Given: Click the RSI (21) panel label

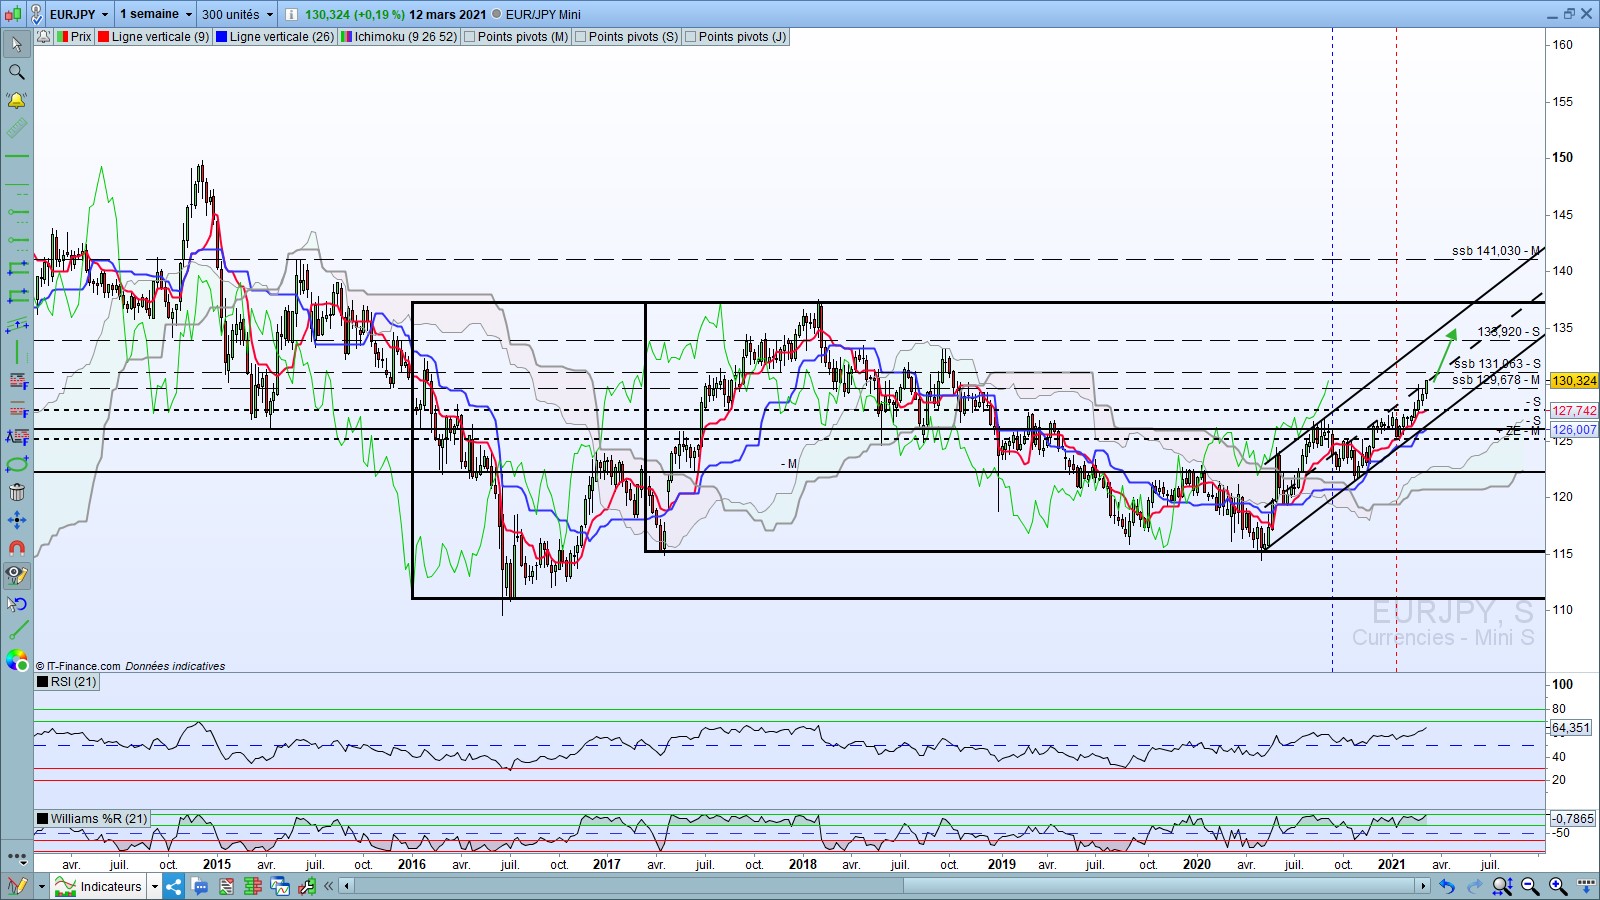Looking at the screenshot, I should (73, 682).
